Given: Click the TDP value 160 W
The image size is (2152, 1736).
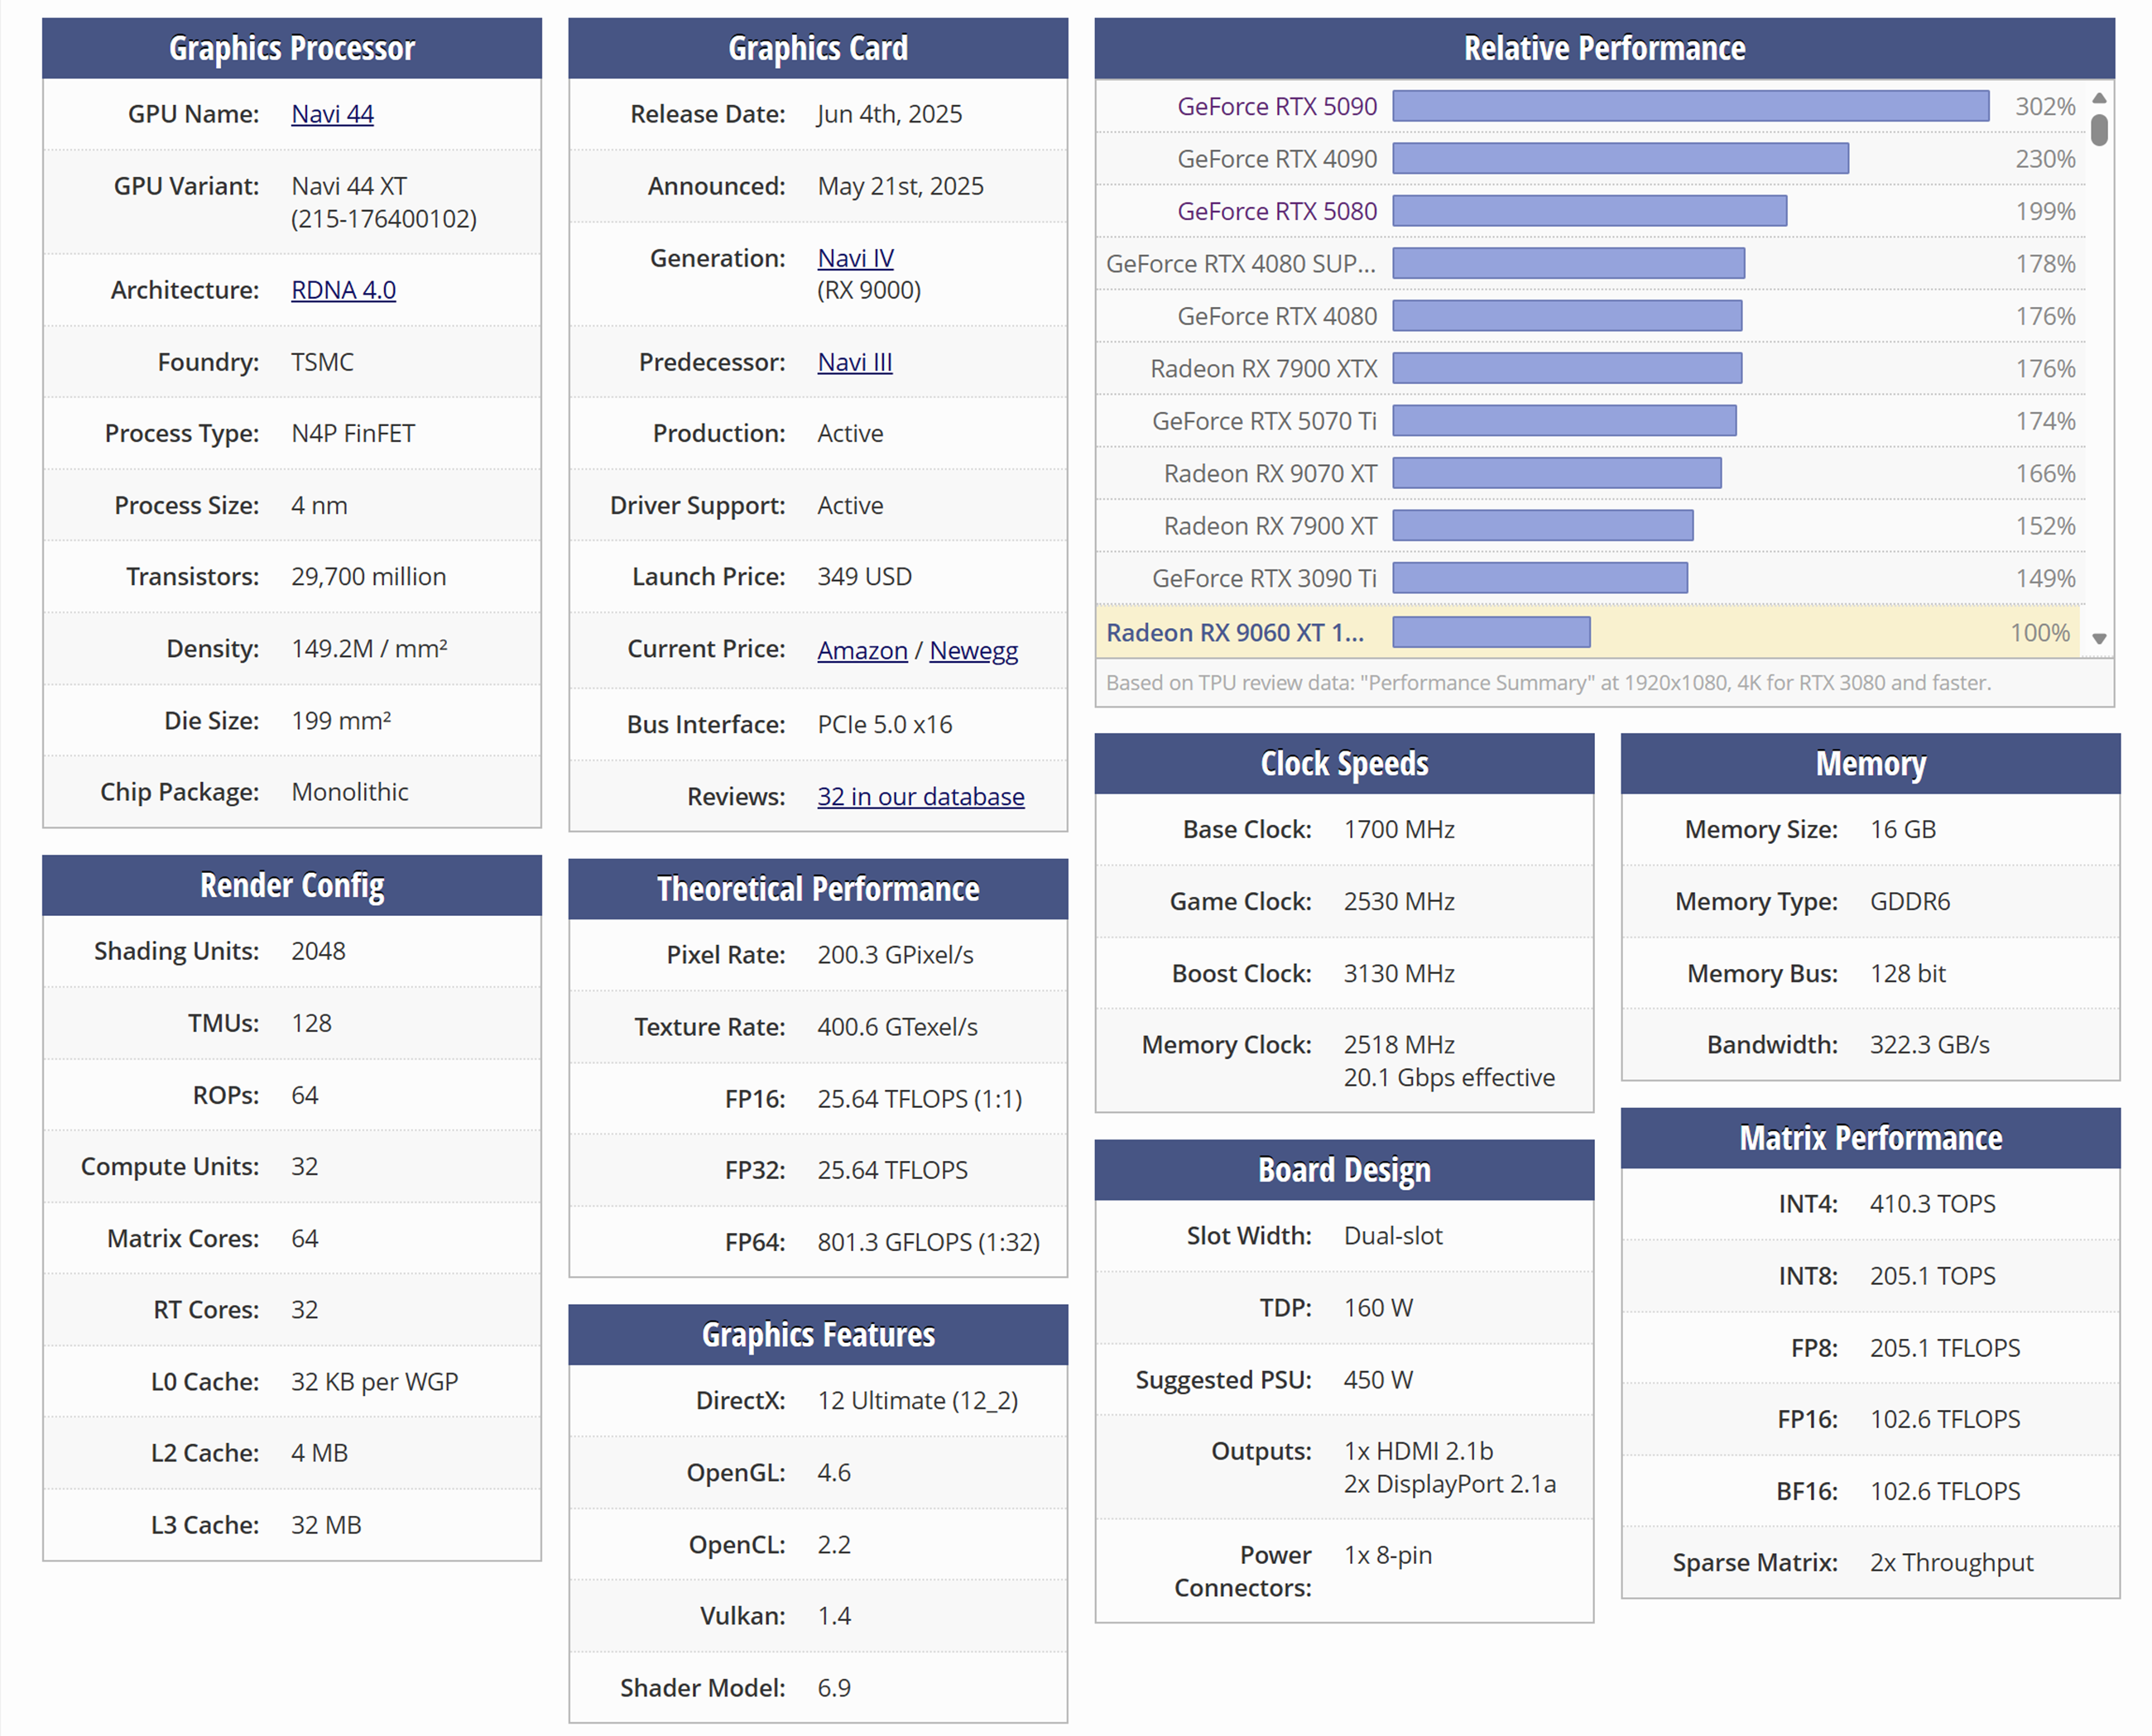Looking at the screenshot, I should tap(1378, 1308).
